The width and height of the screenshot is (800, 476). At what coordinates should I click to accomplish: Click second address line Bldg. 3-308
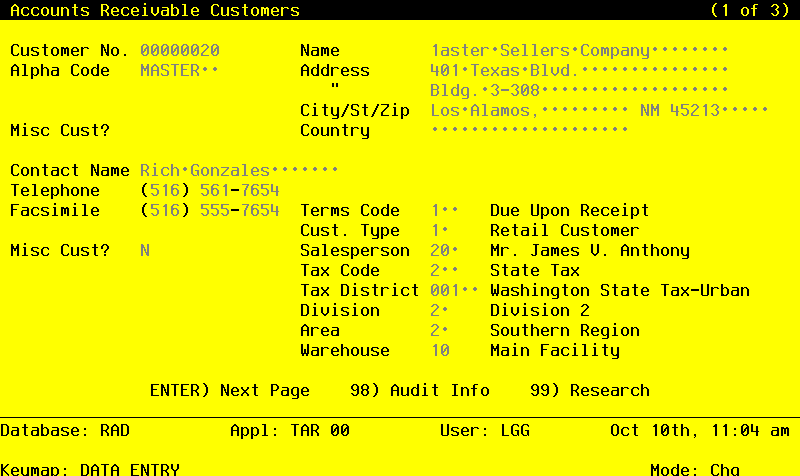click(x=580, y=90)
